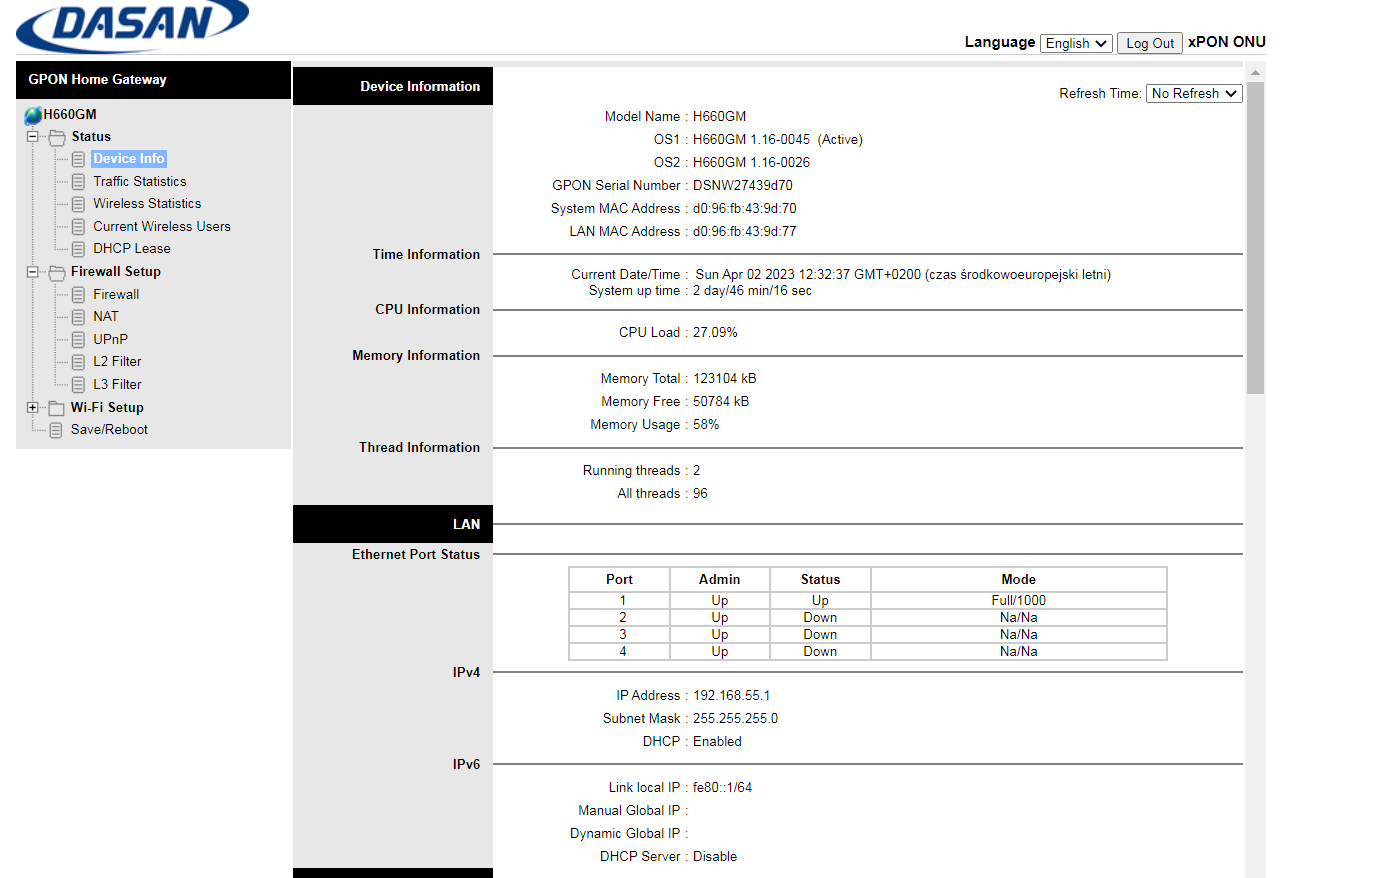Open Wireless Statistics page

point(147,204)
